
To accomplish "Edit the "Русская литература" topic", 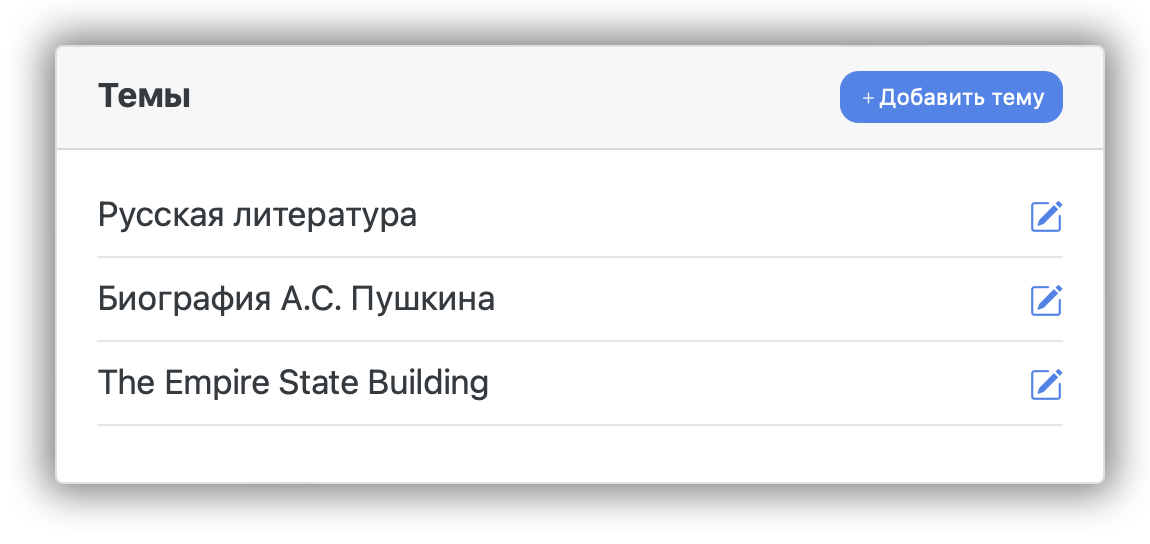I will point(1046,216).
